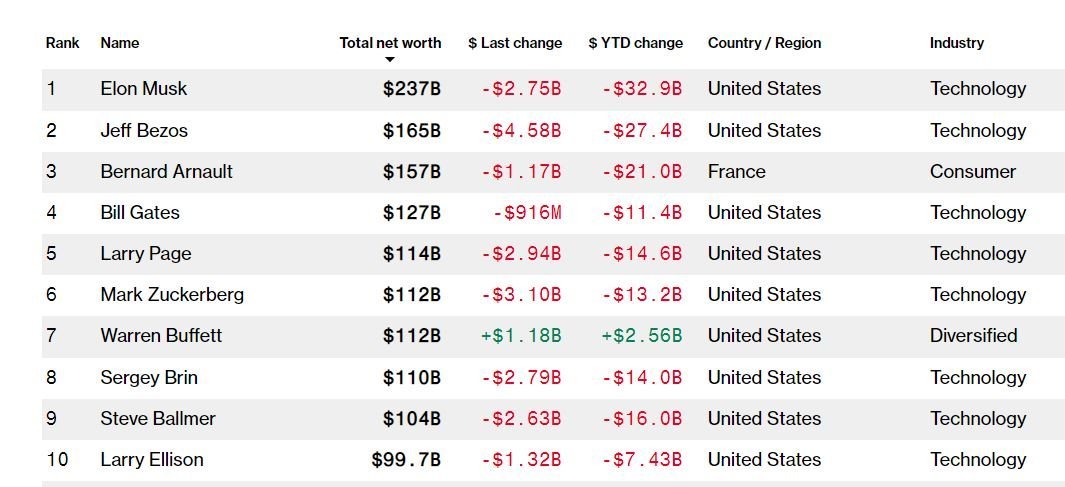The image size is (1065, 487).
Task: Open Jeff Bezos profile link
Action: (144, 130)
